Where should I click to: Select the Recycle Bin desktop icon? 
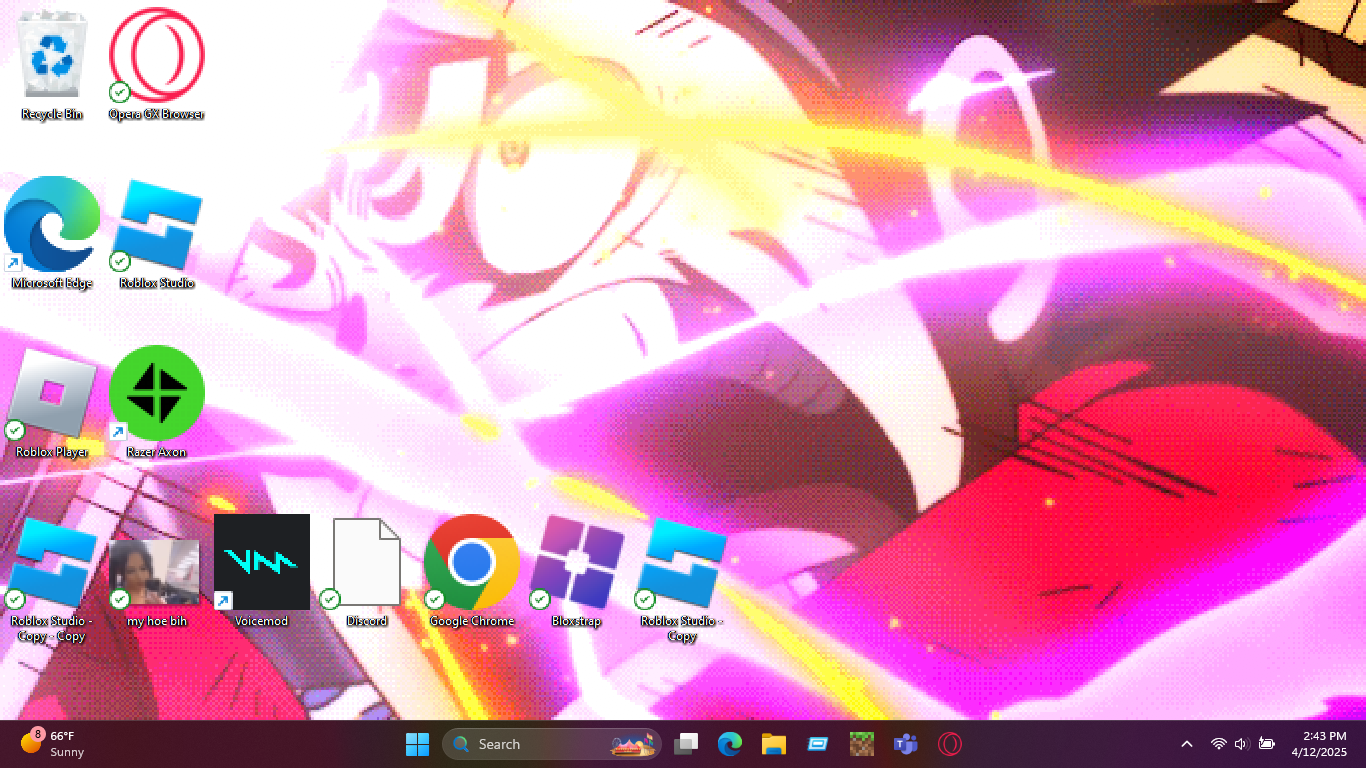coord(52,65)
